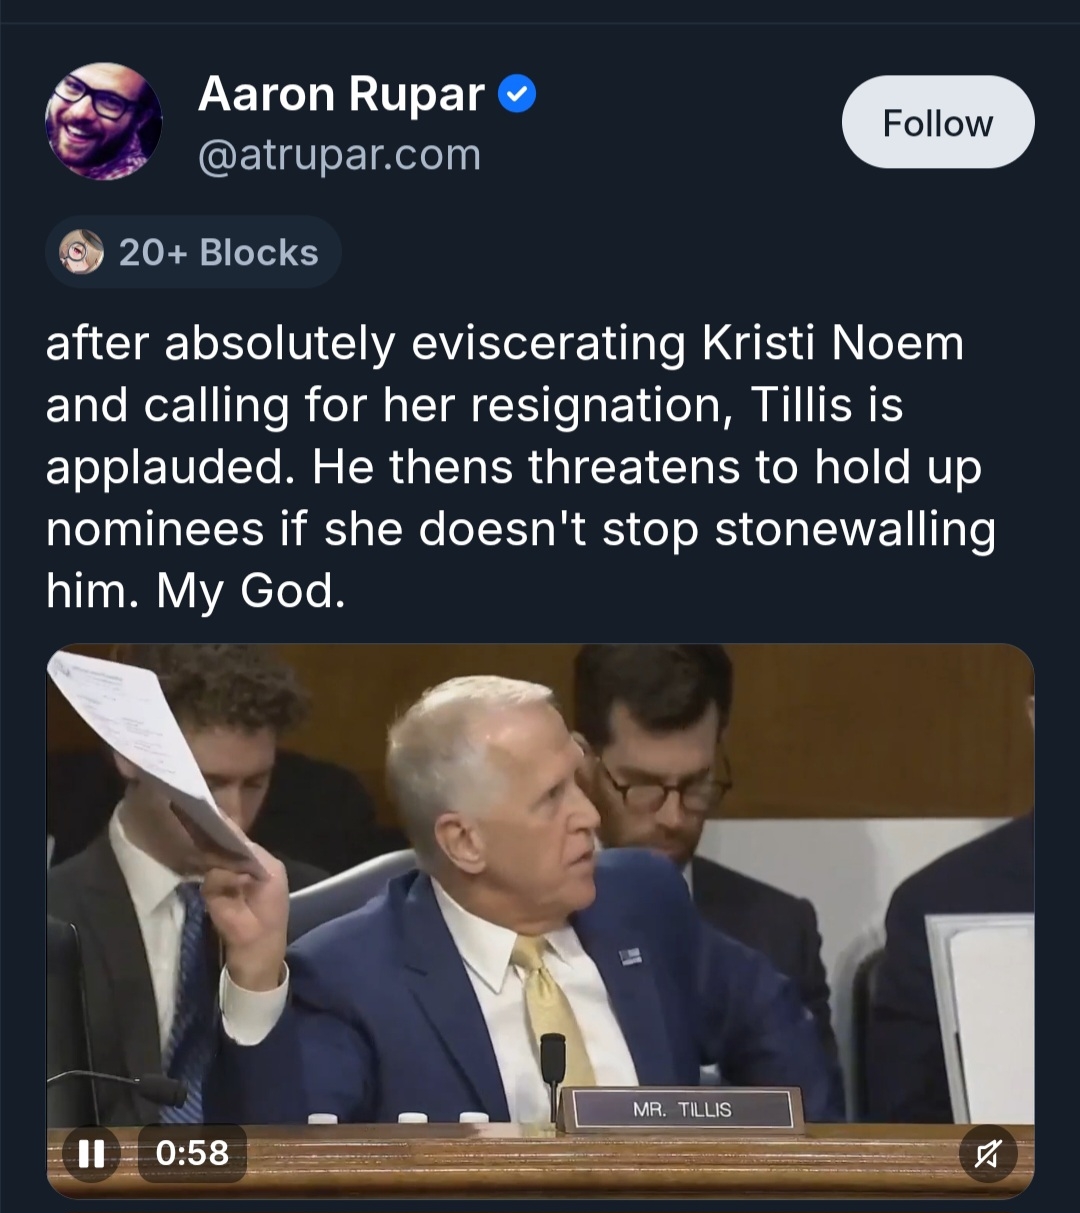
Task: Click the small avatar icon beside 20+ Blocks
Action: [81, 252]
